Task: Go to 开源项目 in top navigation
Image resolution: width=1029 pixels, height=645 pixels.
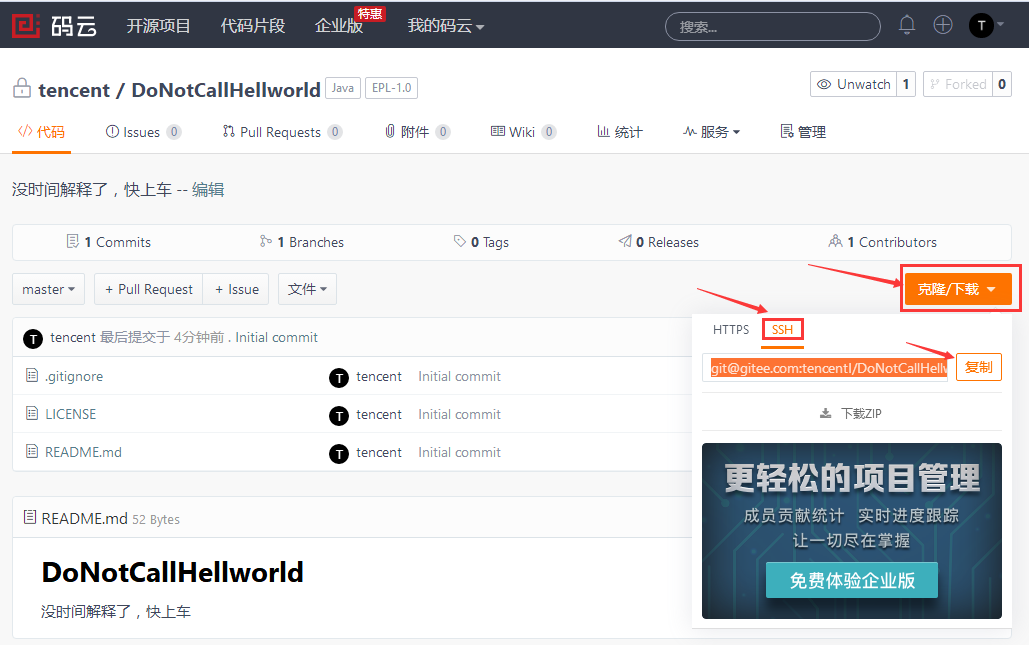Action: 158,26
